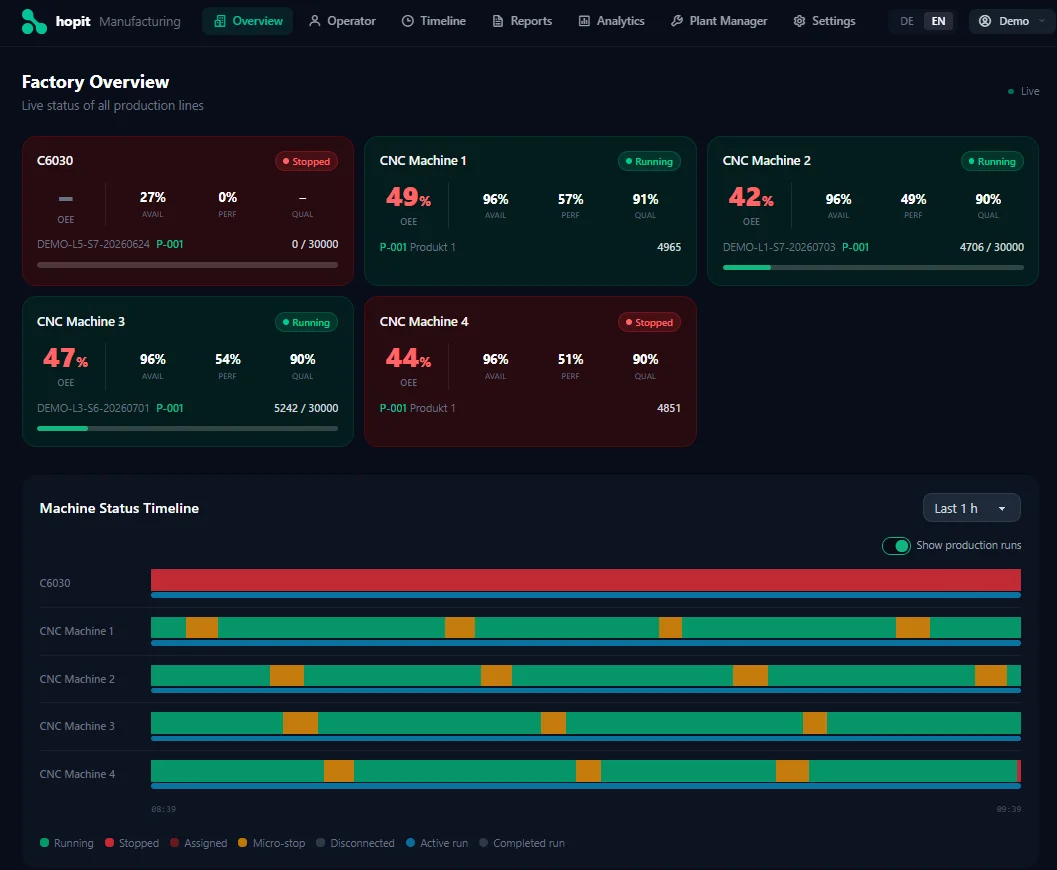
Task: Click C6030 27% AVAIL value
Action: click(x=152, y=197)
